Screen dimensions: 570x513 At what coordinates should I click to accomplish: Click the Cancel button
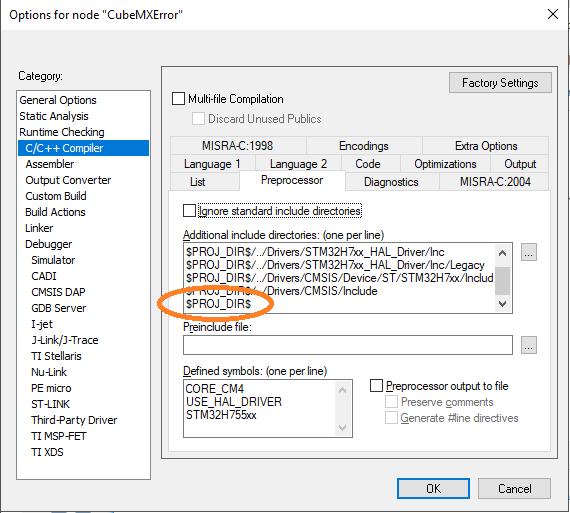point(514,488)
